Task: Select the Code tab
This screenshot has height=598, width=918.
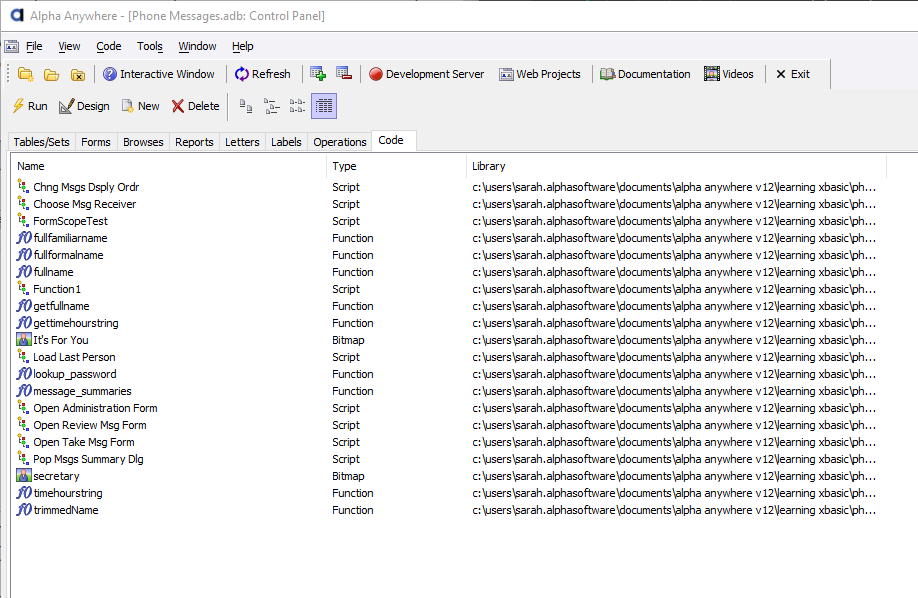Action: (394, 141)
